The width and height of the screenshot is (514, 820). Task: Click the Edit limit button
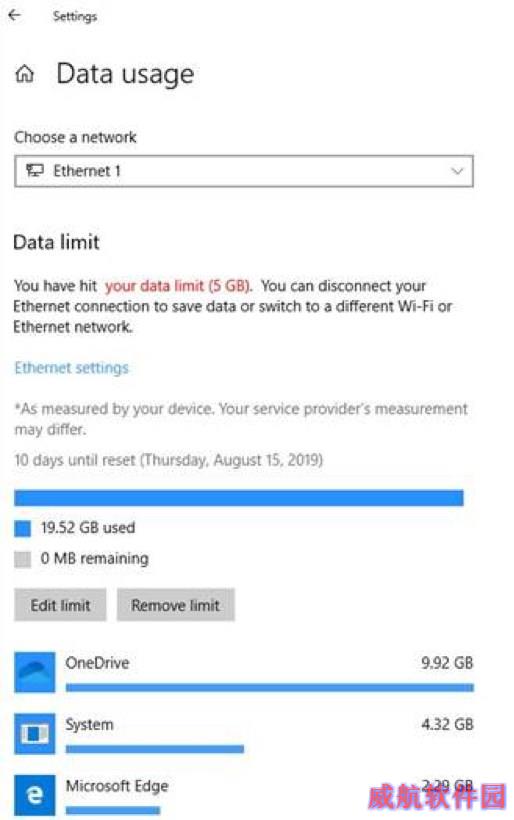point(60,605)
